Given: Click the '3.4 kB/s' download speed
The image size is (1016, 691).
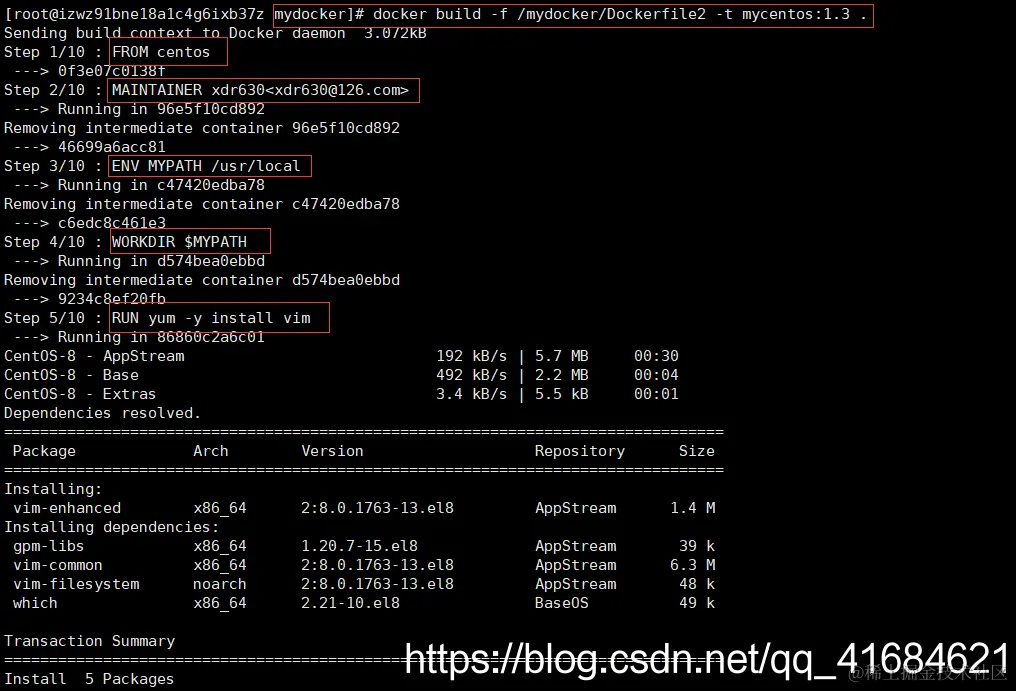Looking at the screenshot, I should 471,393.
